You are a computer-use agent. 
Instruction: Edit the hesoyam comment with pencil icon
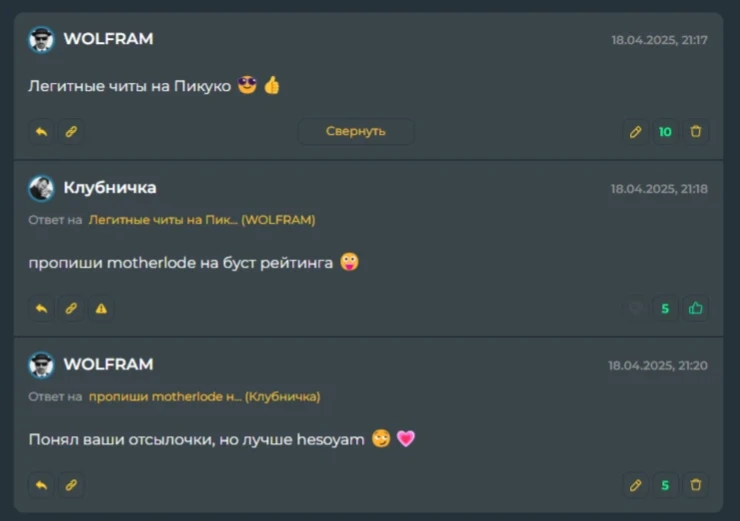tap(635, 485)
